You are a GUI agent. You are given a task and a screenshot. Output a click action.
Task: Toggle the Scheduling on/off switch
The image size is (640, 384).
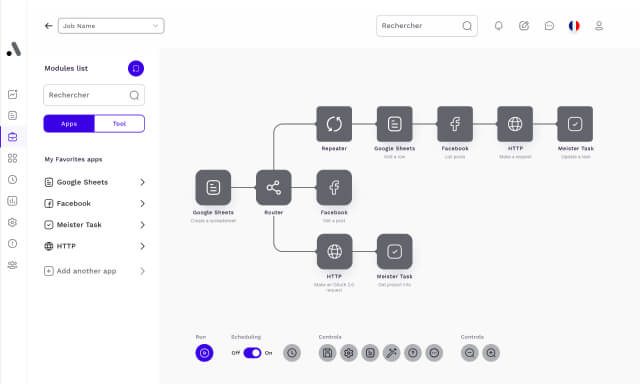pos(252,353)
